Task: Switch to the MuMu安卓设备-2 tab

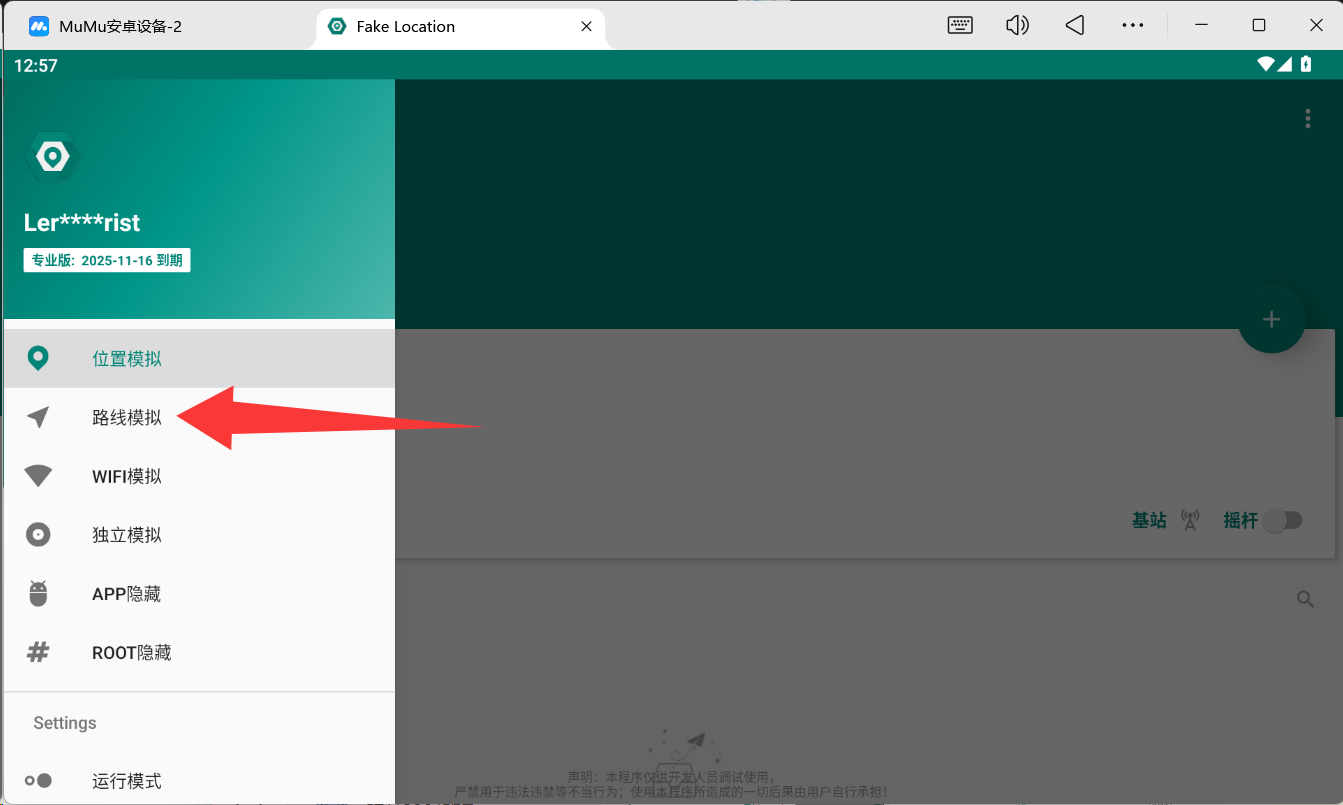Action: pyautogui.click(x=120, y=26)
